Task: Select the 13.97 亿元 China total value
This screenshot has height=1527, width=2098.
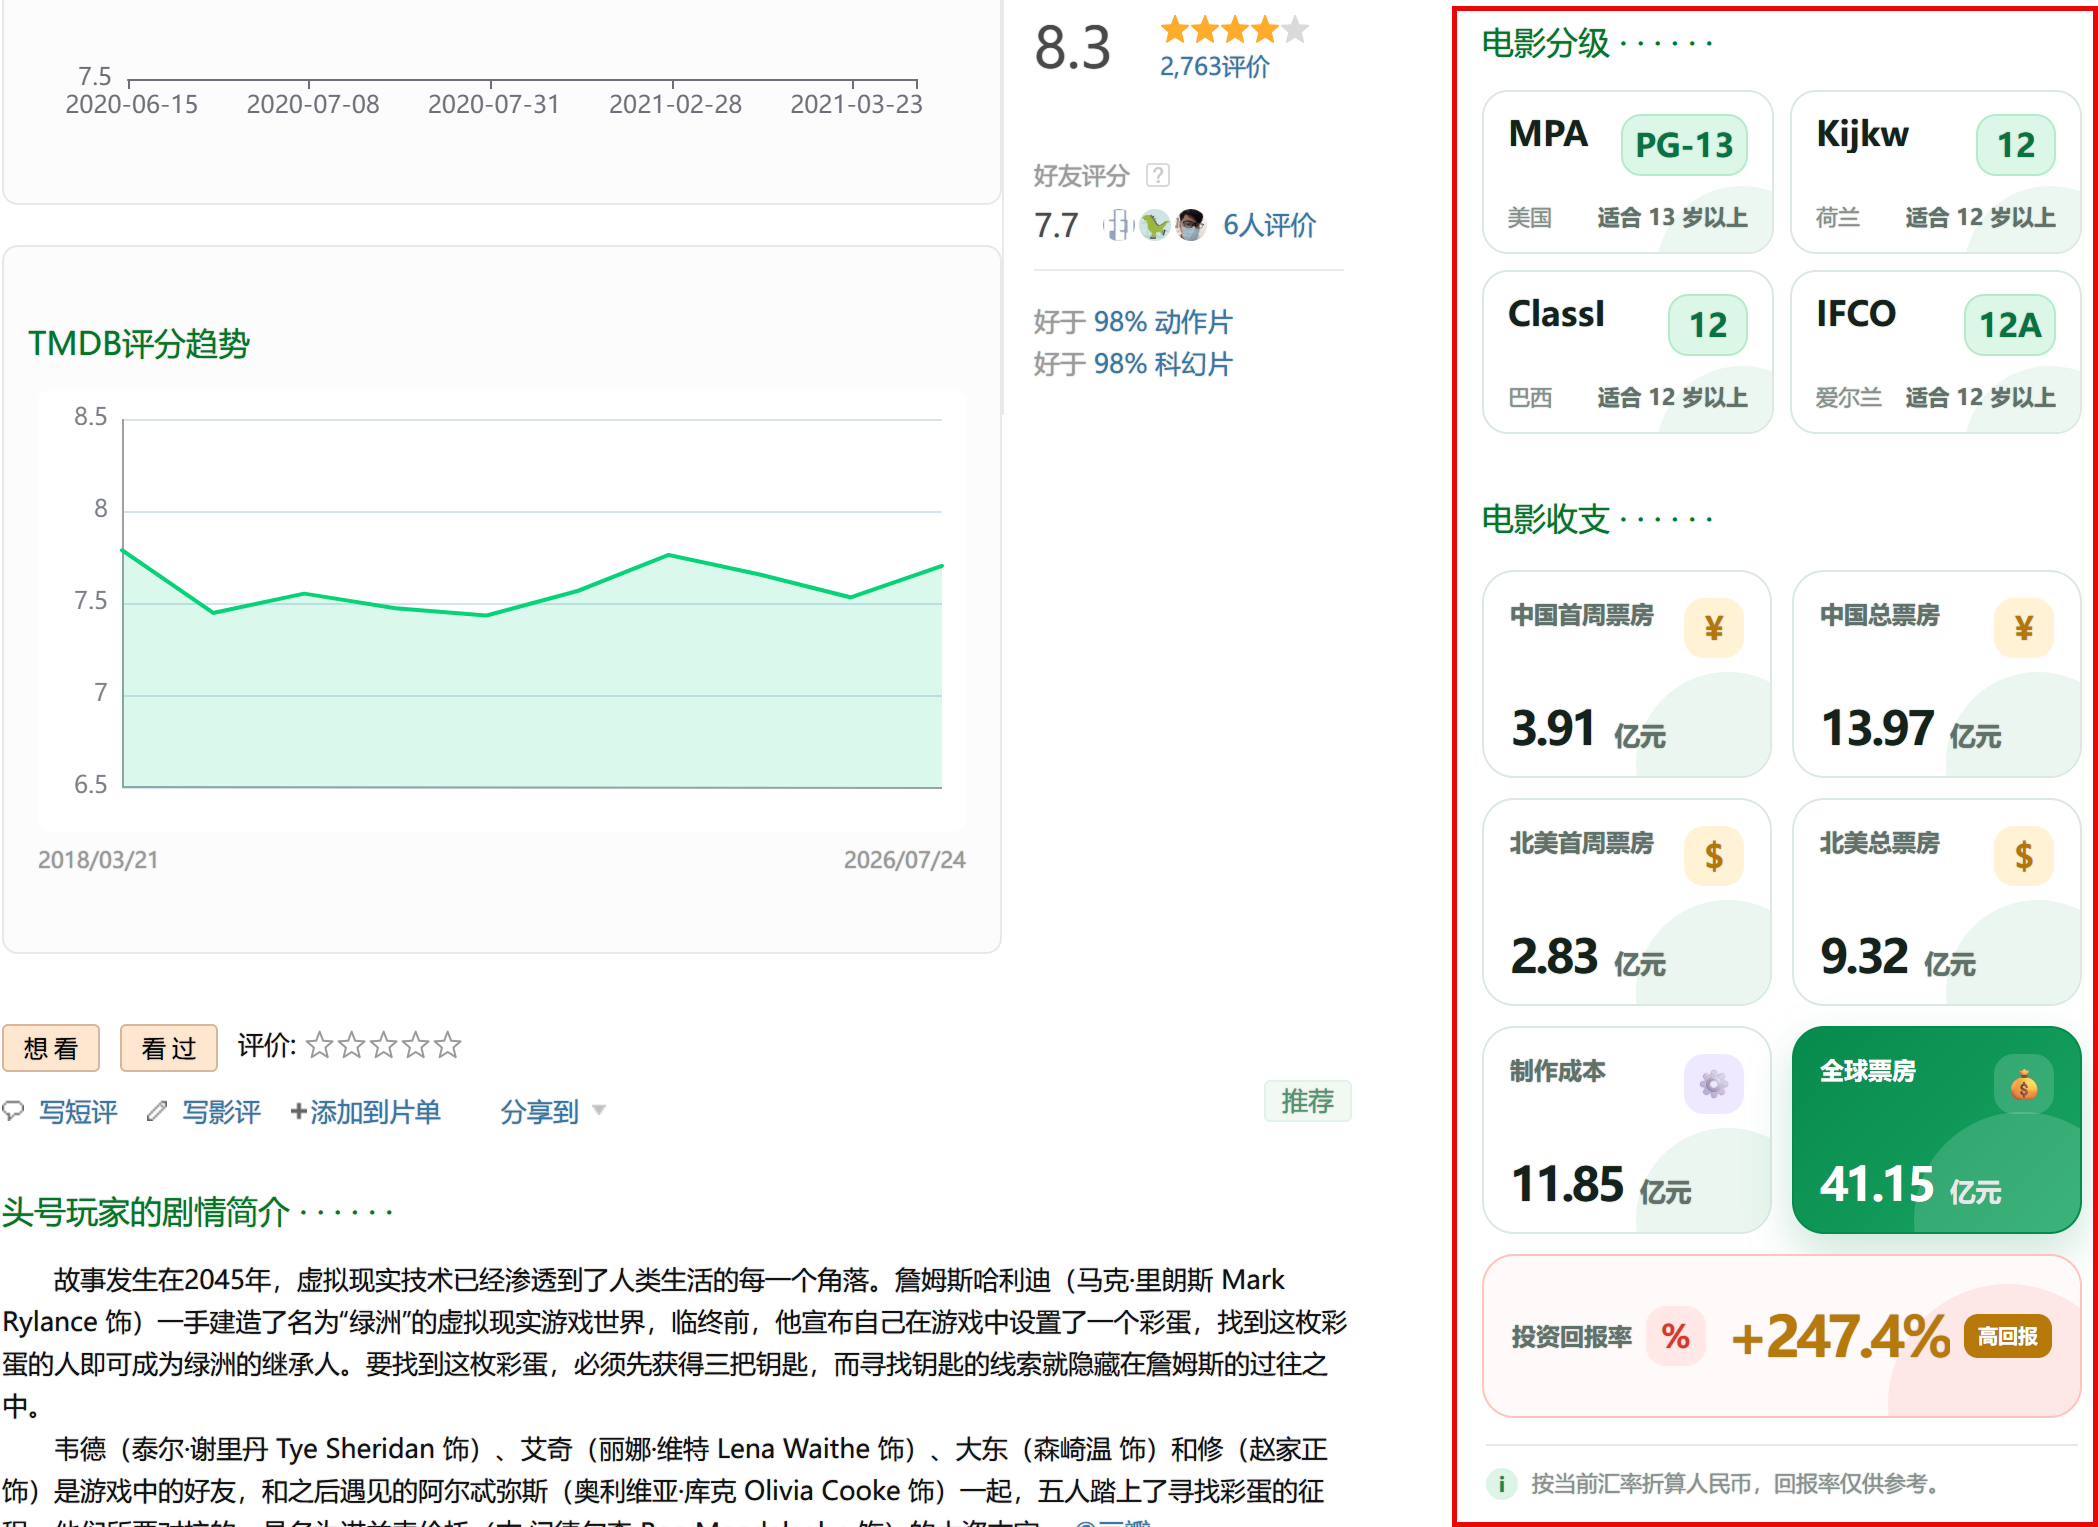Action: click(1910, 728)
